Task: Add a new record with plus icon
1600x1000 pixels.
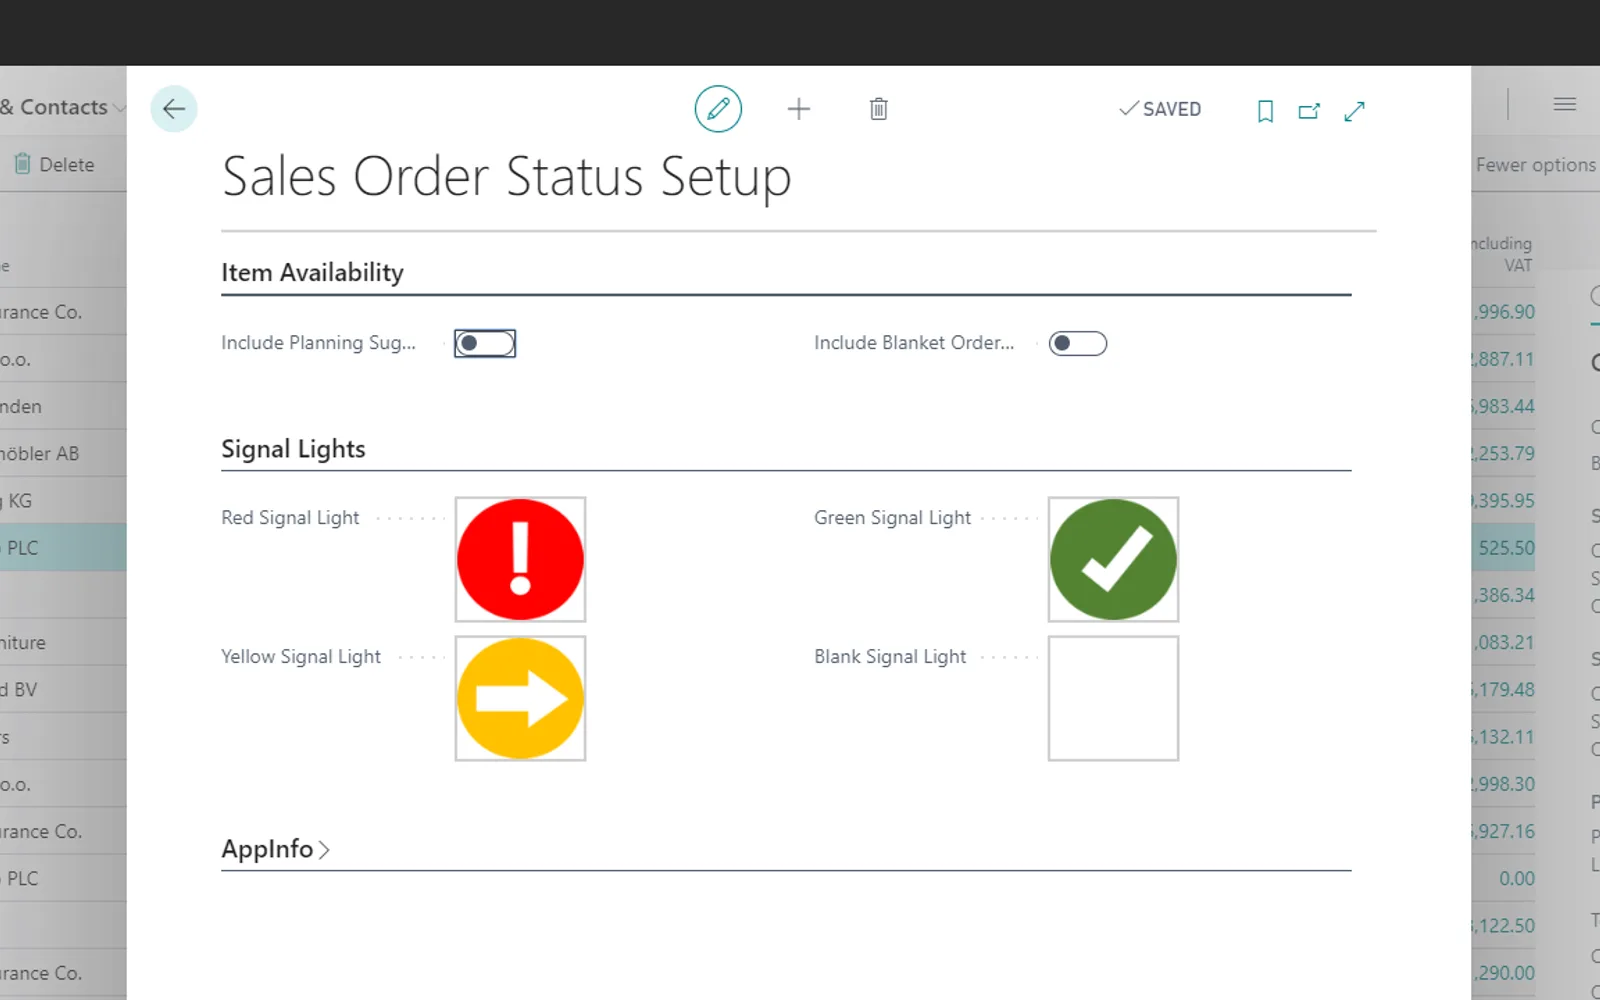Action: point(798,109)
